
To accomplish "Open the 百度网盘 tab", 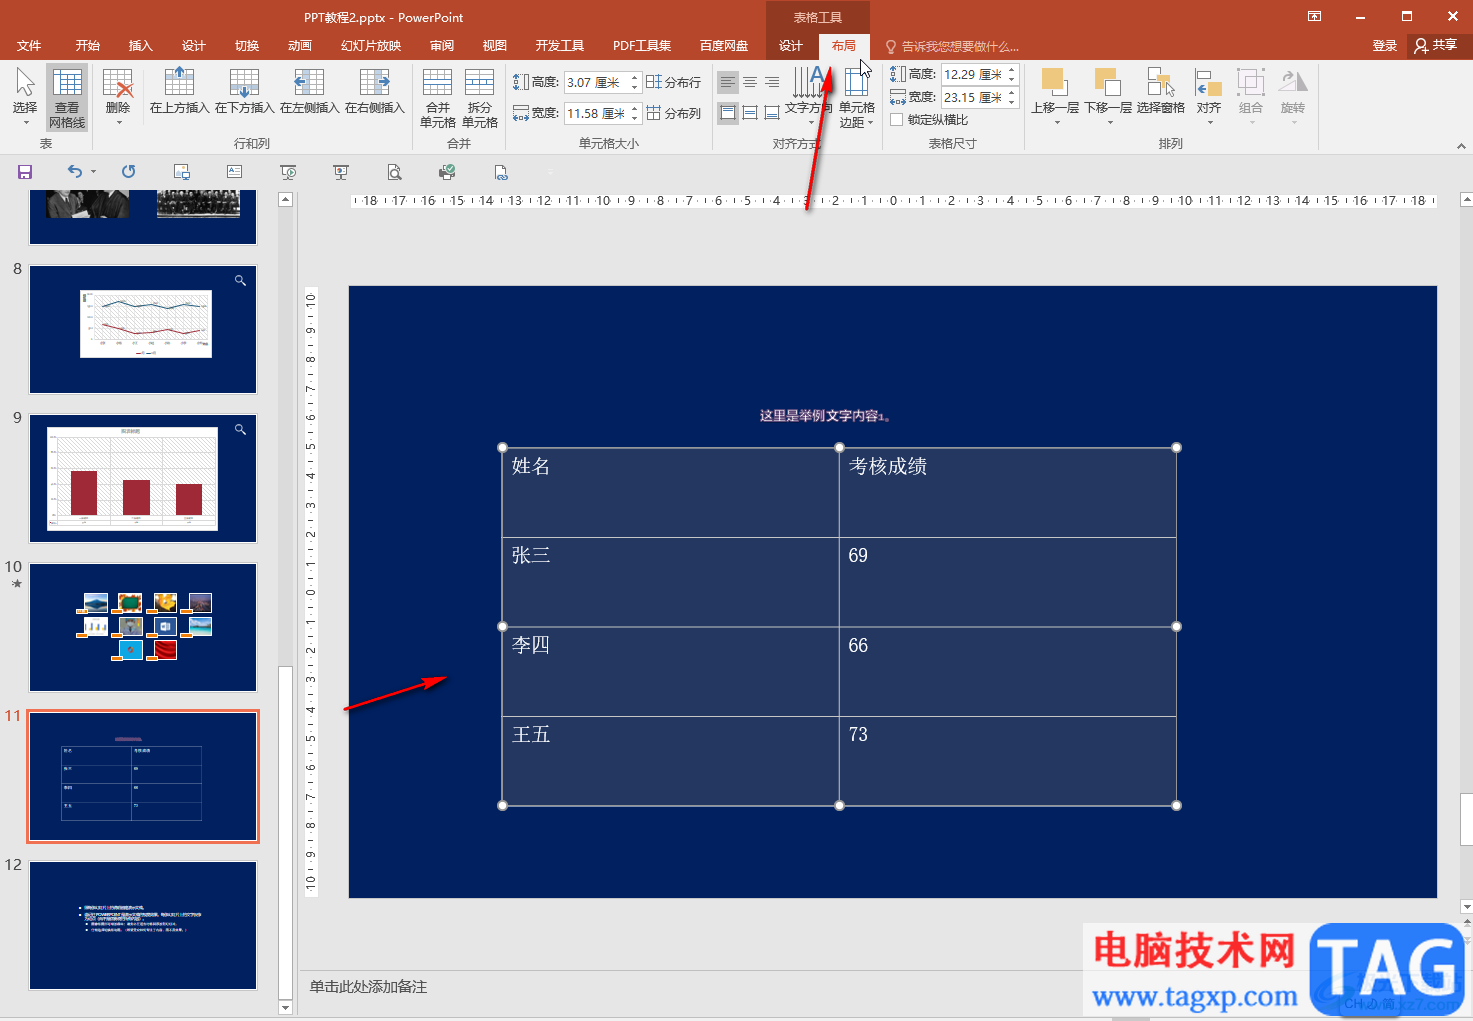I will tap(724, 46).
